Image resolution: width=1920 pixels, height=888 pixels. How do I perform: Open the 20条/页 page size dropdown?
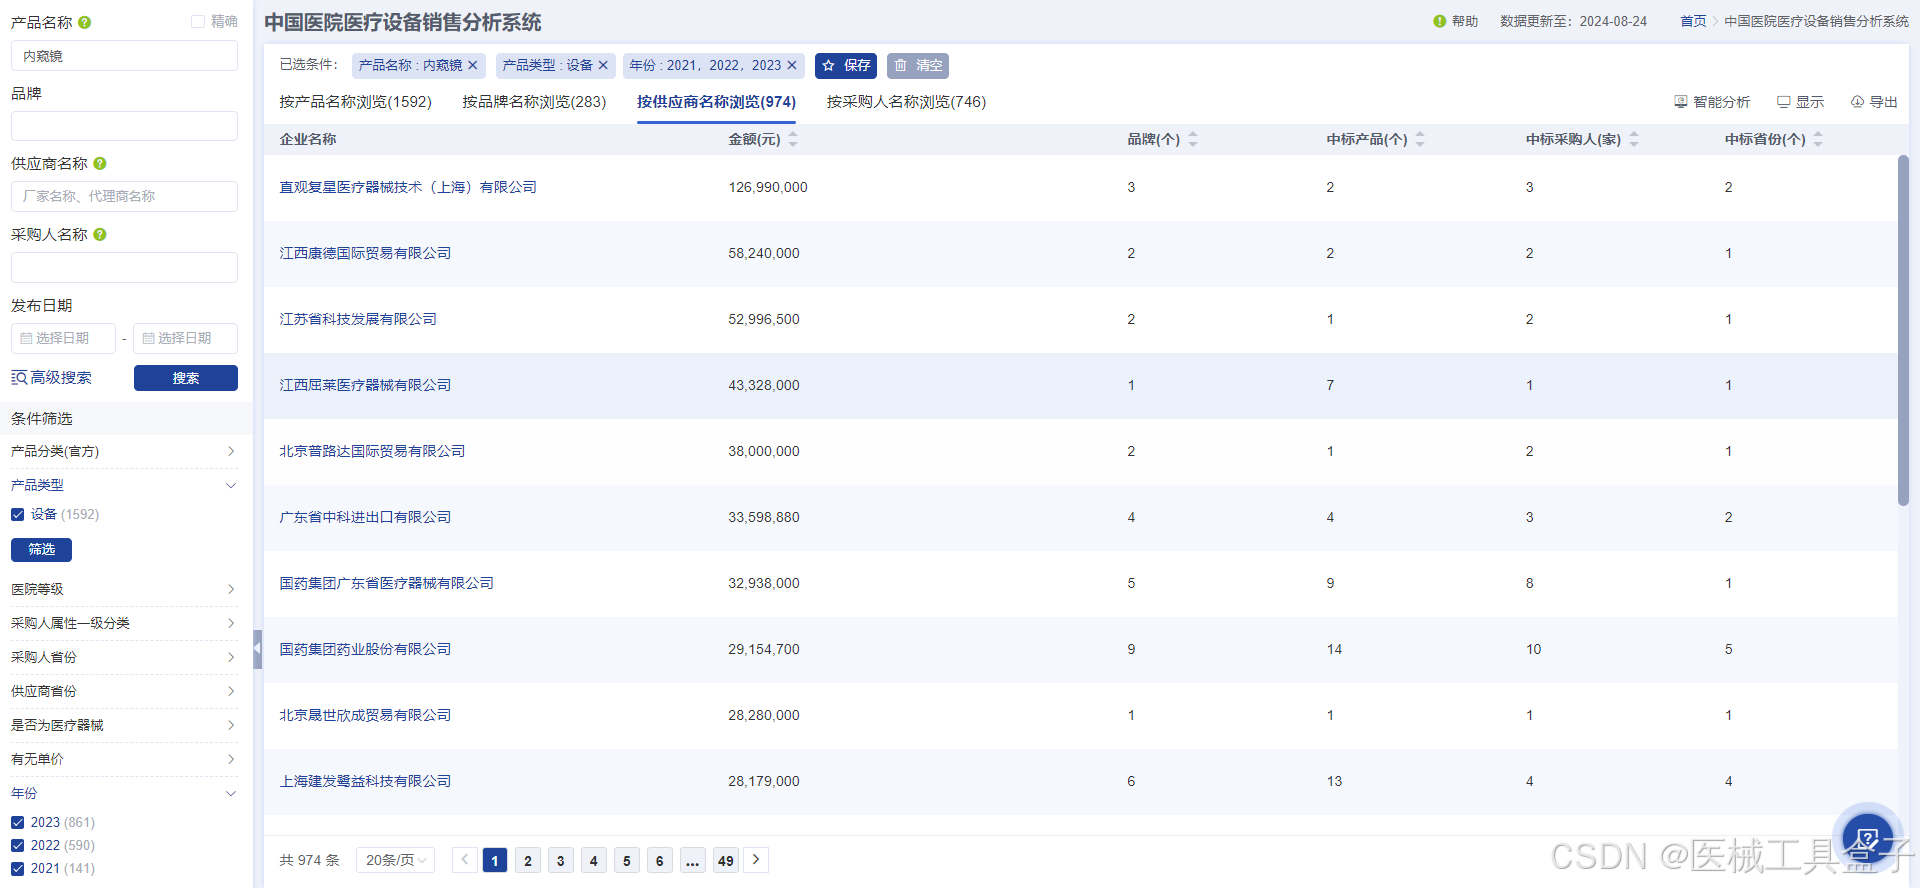click(395, 860)
